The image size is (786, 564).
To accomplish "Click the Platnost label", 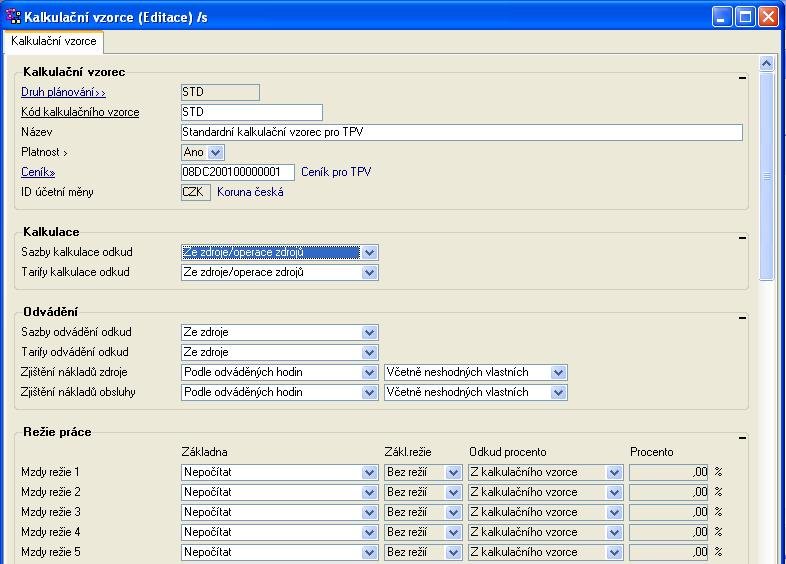I will [x=44, y=152].
